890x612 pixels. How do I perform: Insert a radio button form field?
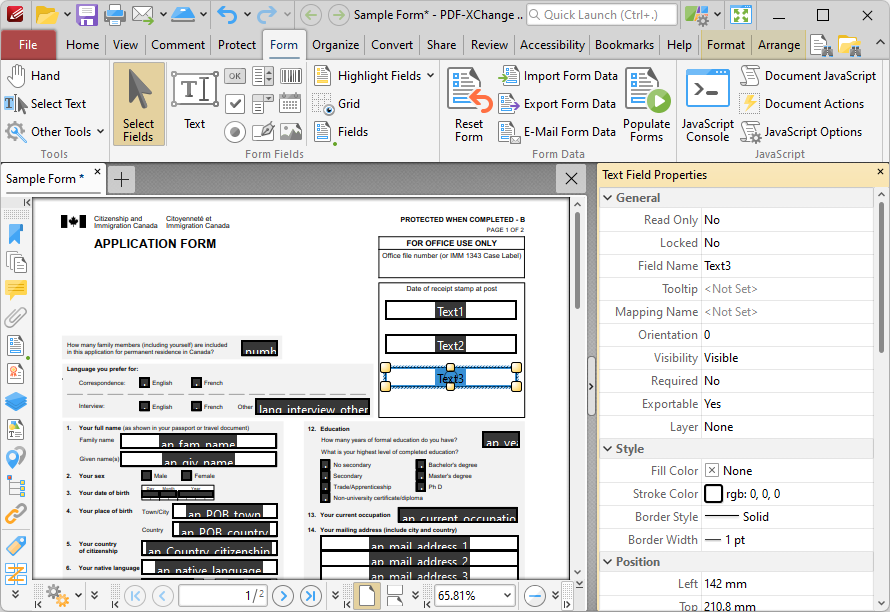point(235,132)
